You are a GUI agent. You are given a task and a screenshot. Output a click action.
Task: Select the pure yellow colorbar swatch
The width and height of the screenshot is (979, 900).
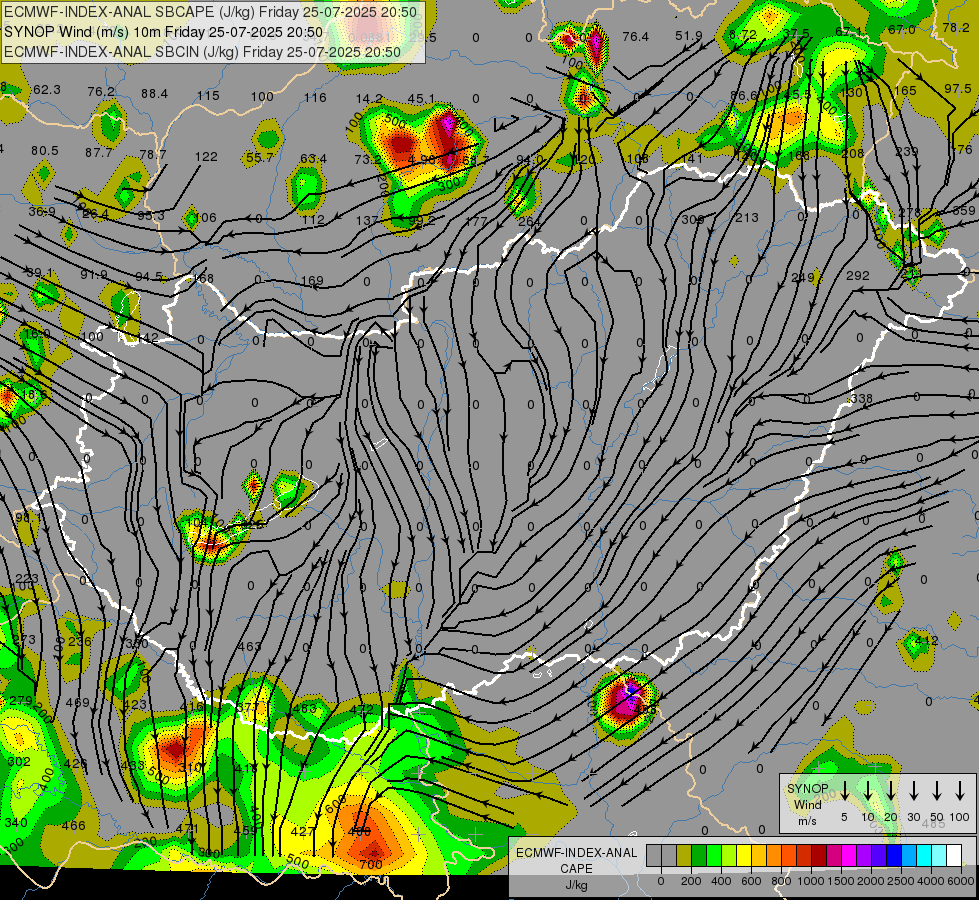(x=744, y=856)
